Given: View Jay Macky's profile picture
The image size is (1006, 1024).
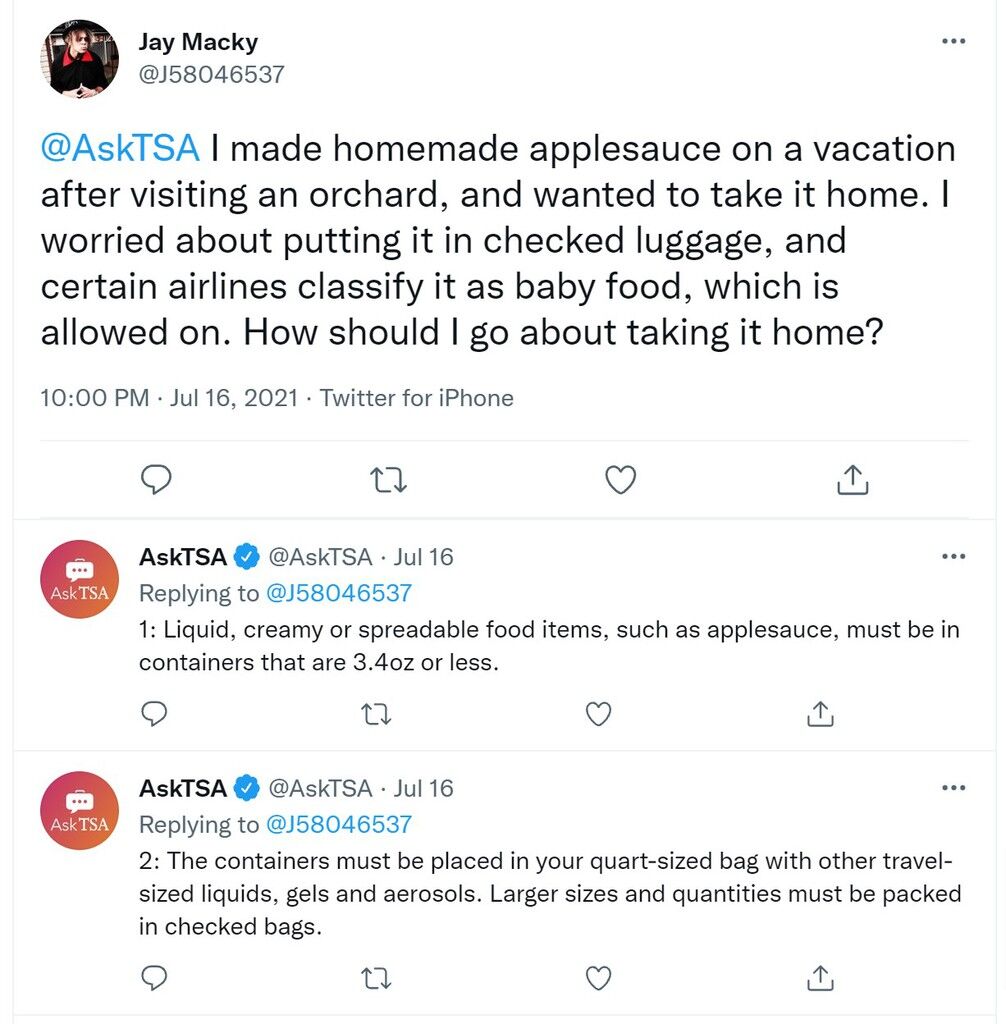Looking at the screenshot, I should tap(79, 58).
